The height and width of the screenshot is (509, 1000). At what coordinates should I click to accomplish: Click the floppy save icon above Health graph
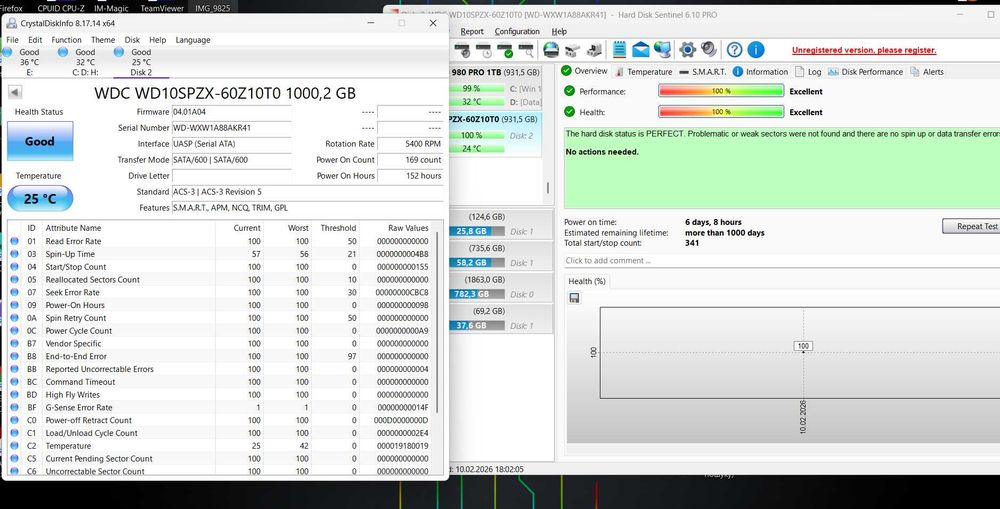point(575,298)
